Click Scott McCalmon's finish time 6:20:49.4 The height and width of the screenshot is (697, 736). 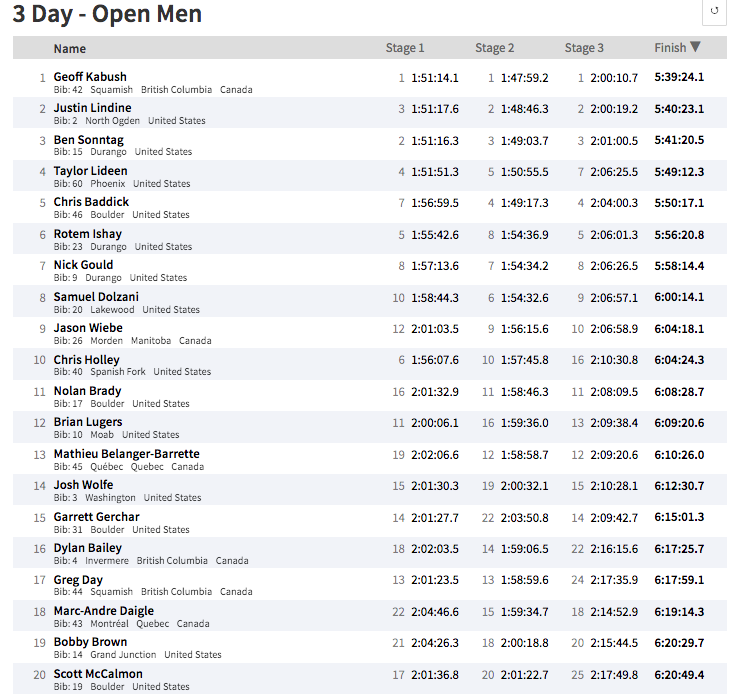[679, 675]
